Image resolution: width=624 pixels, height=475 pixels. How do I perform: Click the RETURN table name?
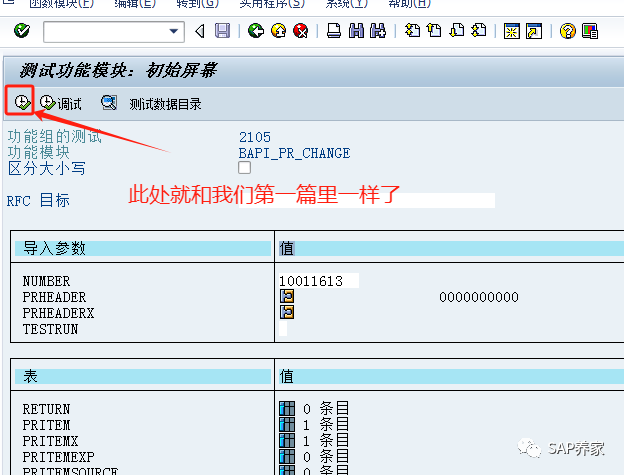pyautogui.click(x=46, y=409)
